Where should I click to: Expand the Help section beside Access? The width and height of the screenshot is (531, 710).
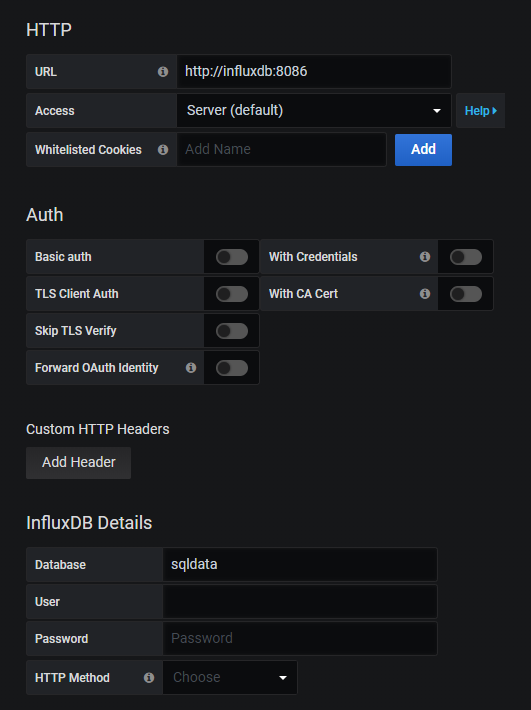pyautogui.click(x=480, y=110)
